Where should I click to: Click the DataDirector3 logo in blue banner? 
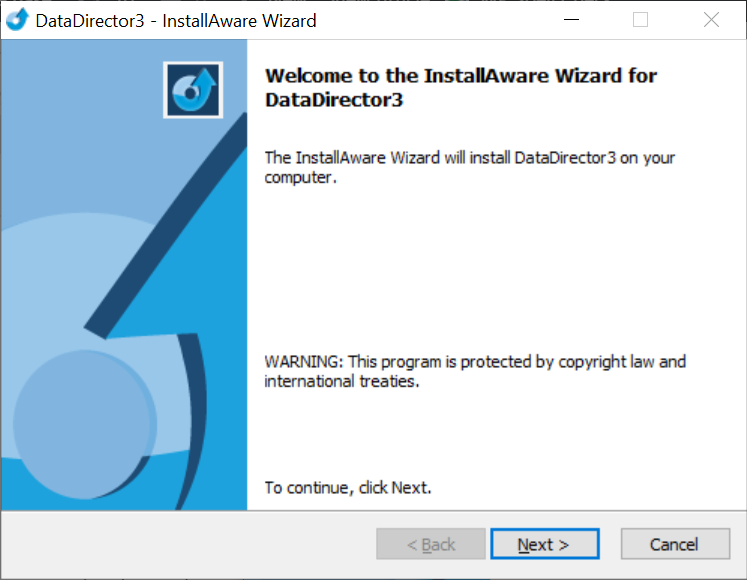point(193,90)
